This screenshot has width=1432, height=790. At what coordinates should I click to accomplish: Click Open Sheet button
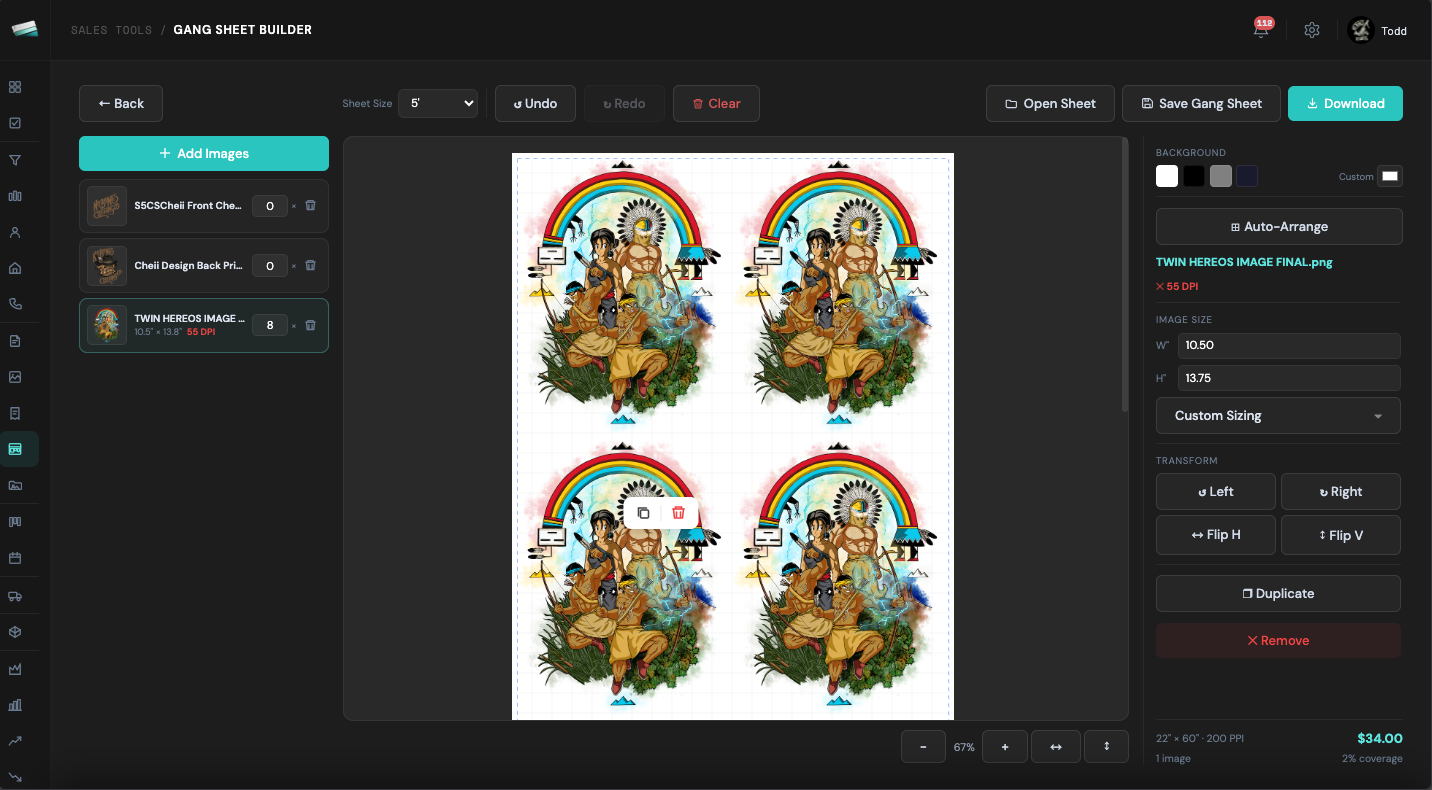point(1050,103)
